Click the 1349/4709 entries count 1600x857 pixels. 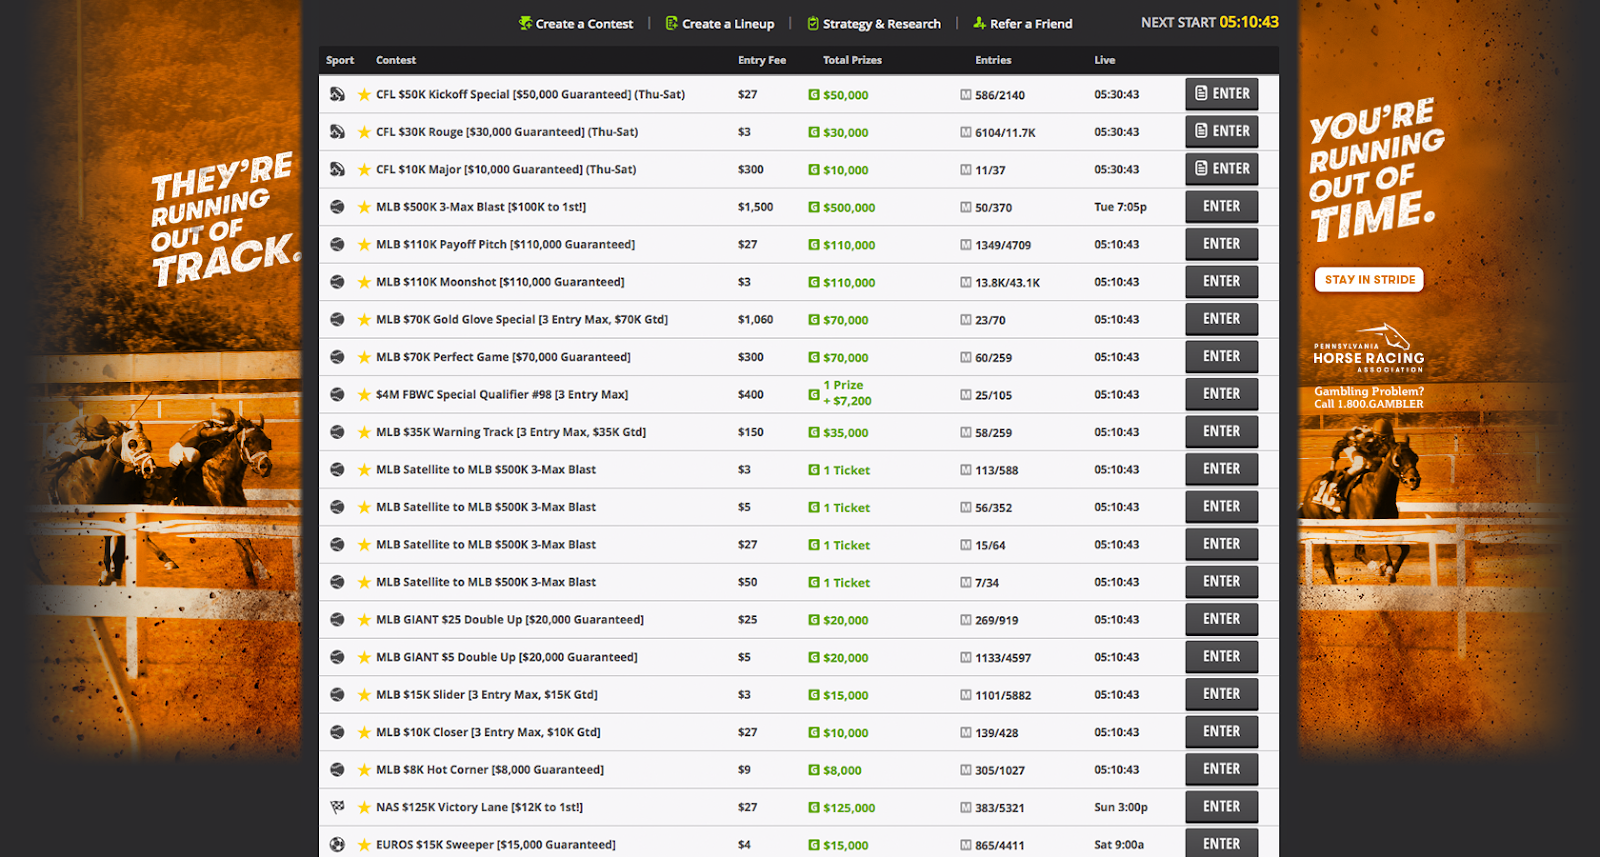(1003, 245)
